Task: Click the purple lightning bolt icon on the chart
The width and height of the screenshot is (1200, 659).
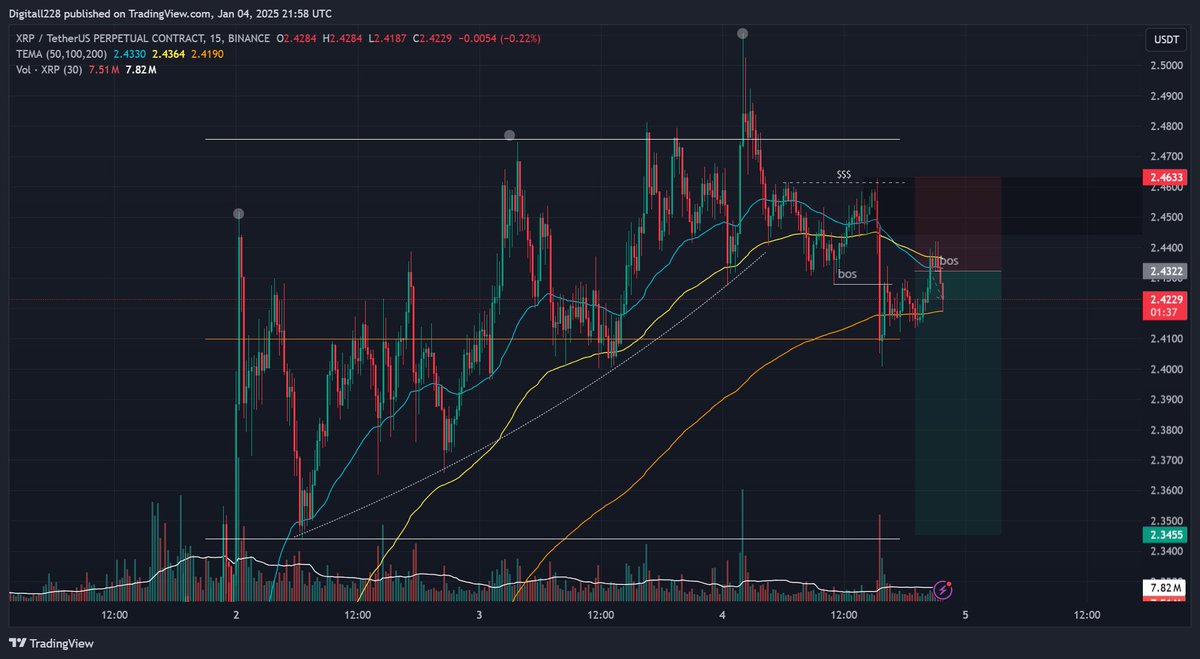Action: click(942, 590)
